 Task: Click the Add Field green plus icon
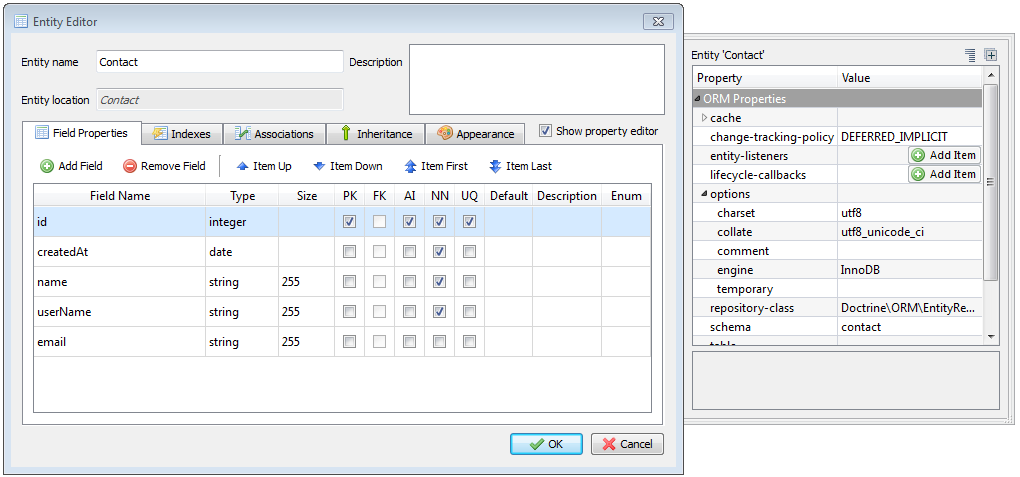point(46,166)
